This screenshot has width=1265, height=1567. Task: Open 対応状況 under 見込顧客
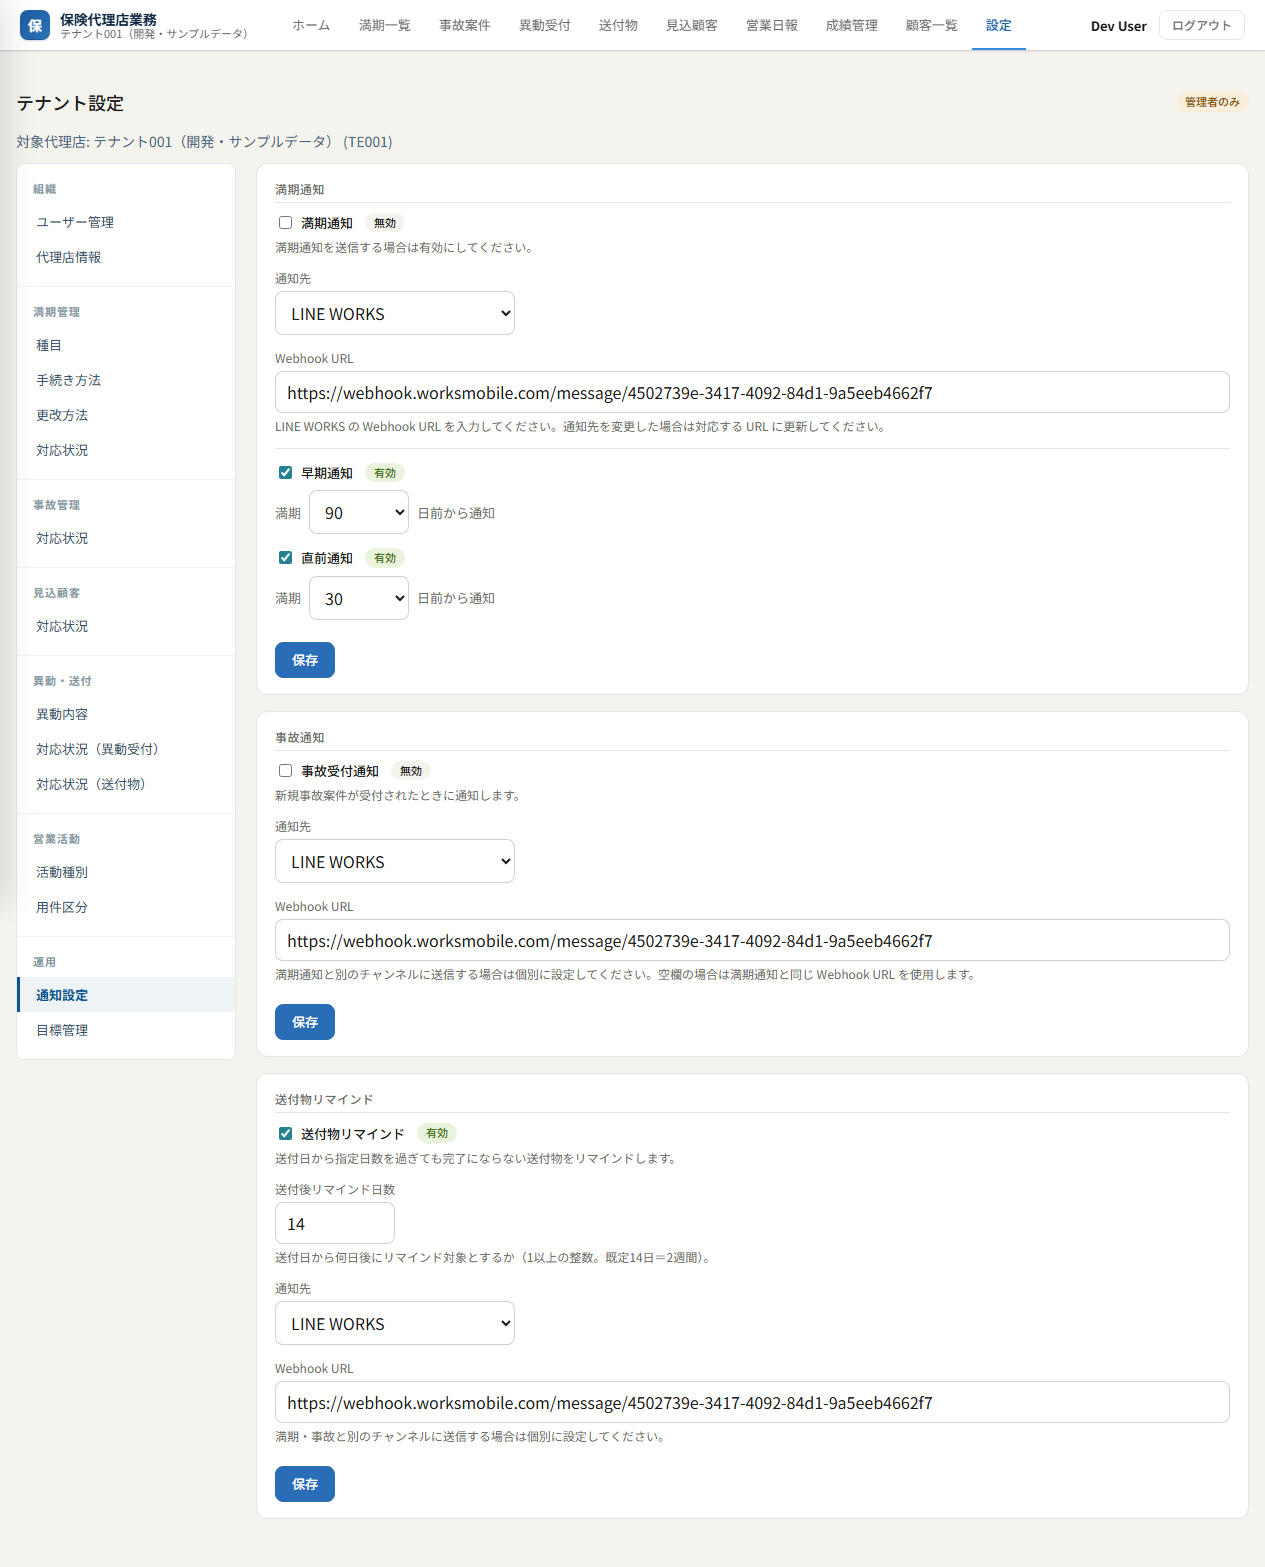[x=126, y=626]
